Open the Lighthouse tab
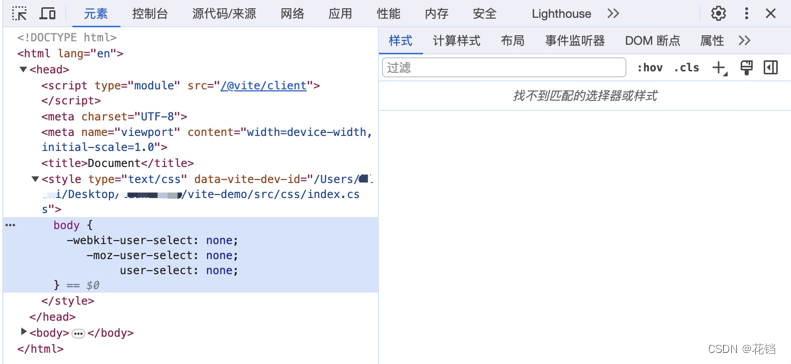 tap(561, 14)
